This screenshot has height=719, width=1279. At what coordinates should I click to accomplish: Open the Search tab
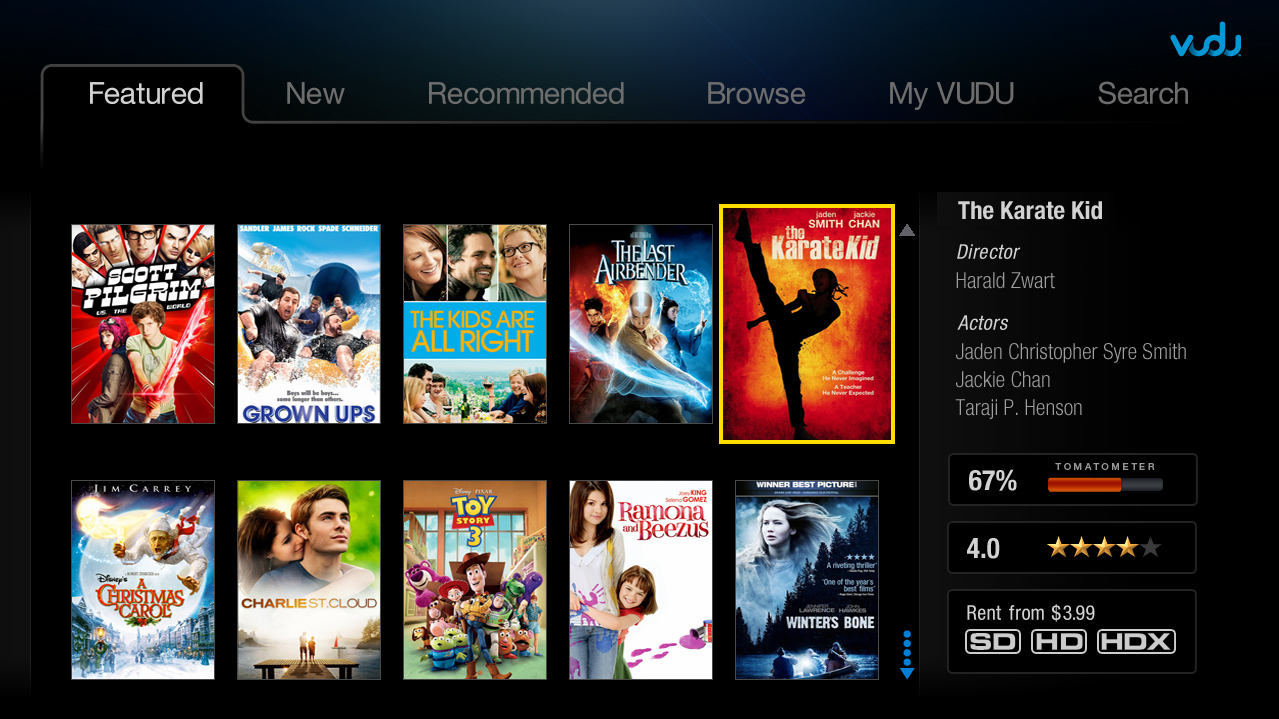coord(1143,94)
